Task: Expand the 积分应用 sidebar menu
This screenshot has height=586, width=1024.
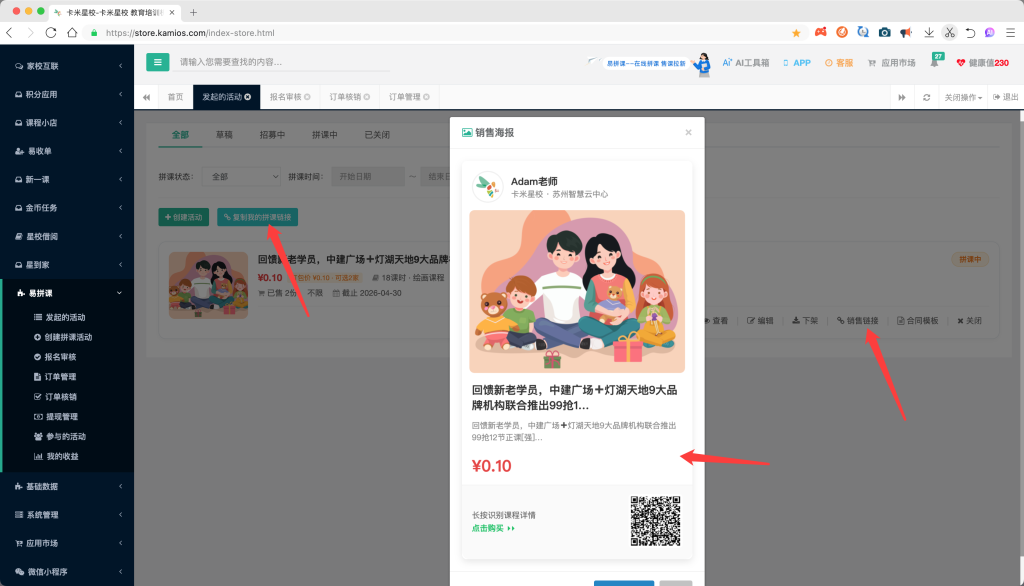Action: point(67,95)
